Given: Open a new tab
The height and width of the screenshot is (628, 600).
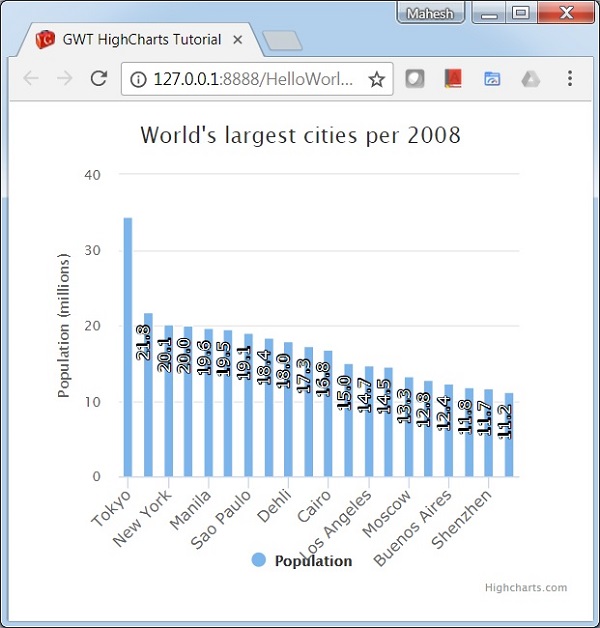Looking at the screenshot, I should click(282, 40).
